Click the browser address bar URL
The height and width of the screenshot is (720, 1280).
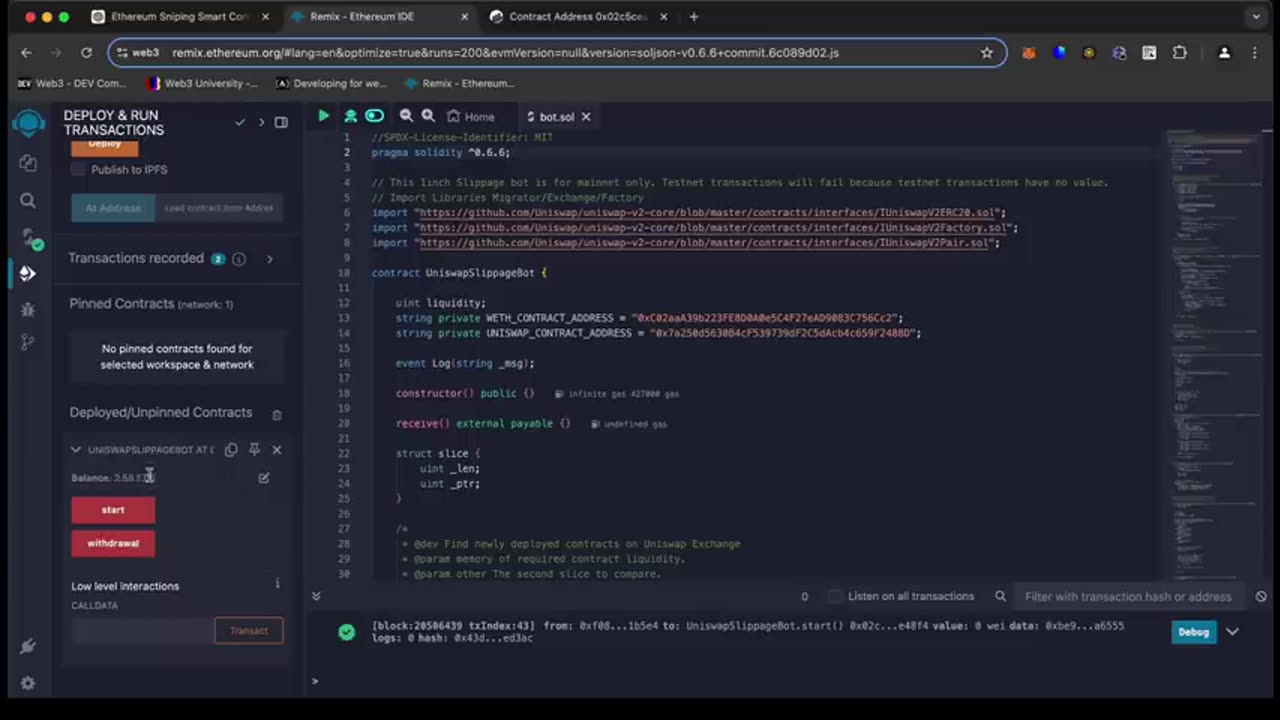click(505, 53)
